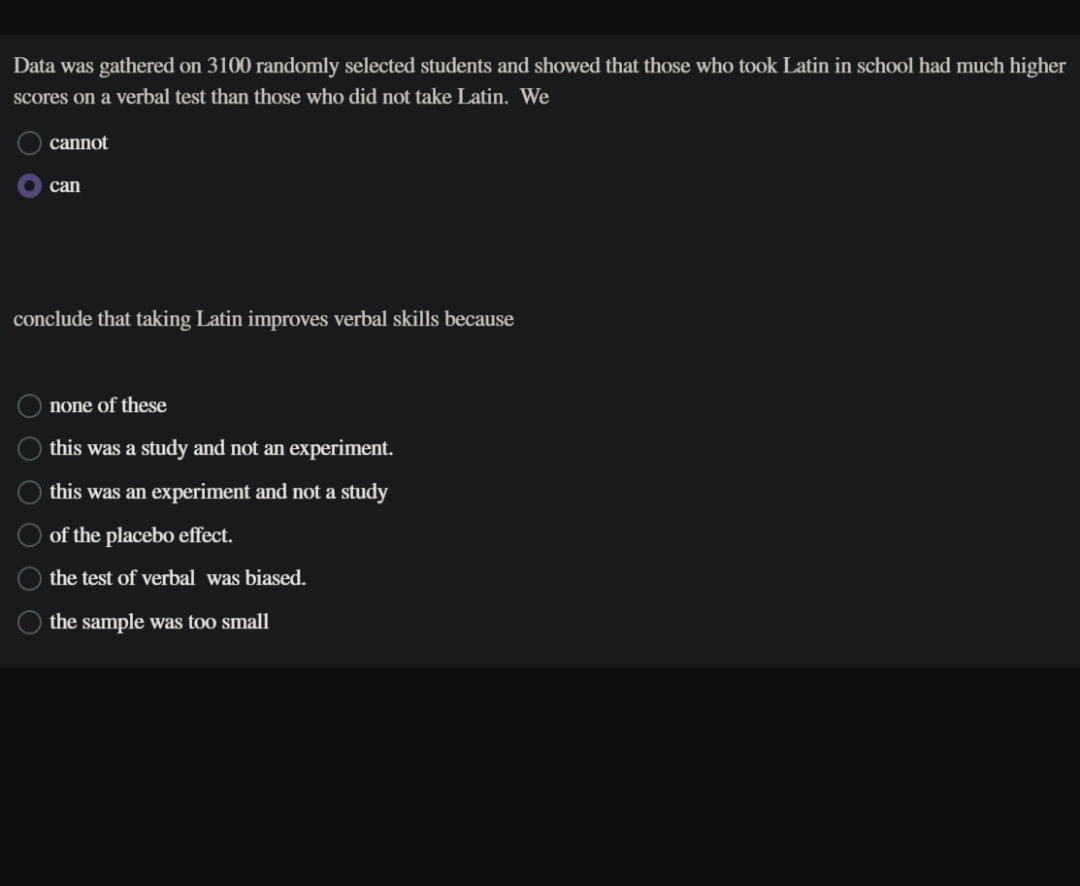
Task: Click the label text "cannot"
Action: pyautogui.click(x=78, y=143)
